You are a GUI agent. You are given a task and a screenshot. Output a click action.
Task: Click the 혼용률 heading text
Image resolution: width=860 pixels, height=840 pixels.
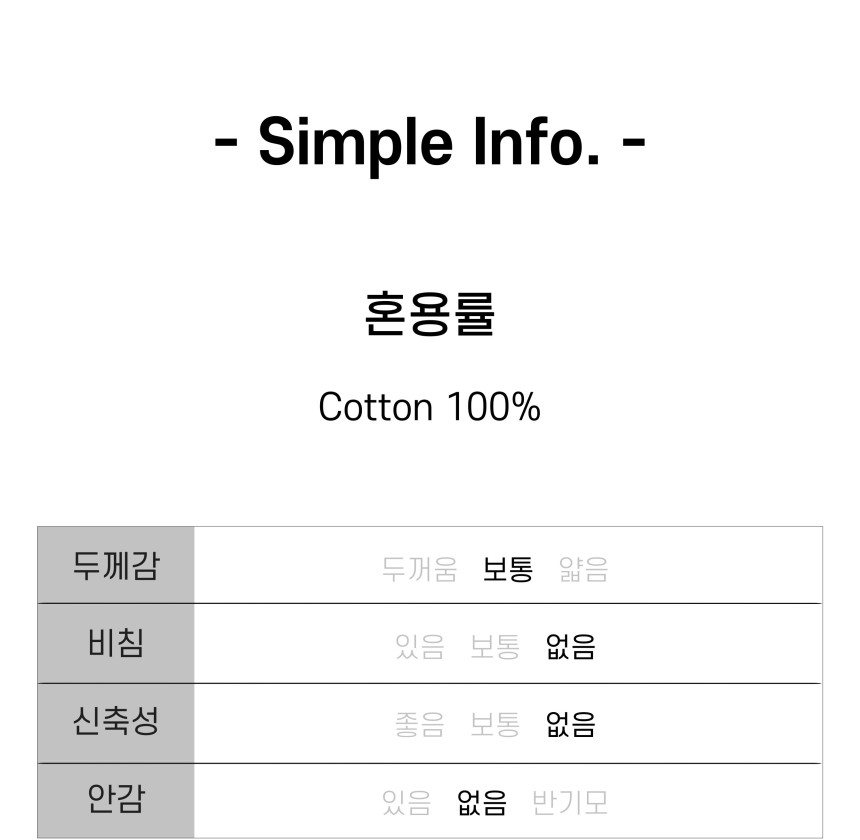(429, 314)
